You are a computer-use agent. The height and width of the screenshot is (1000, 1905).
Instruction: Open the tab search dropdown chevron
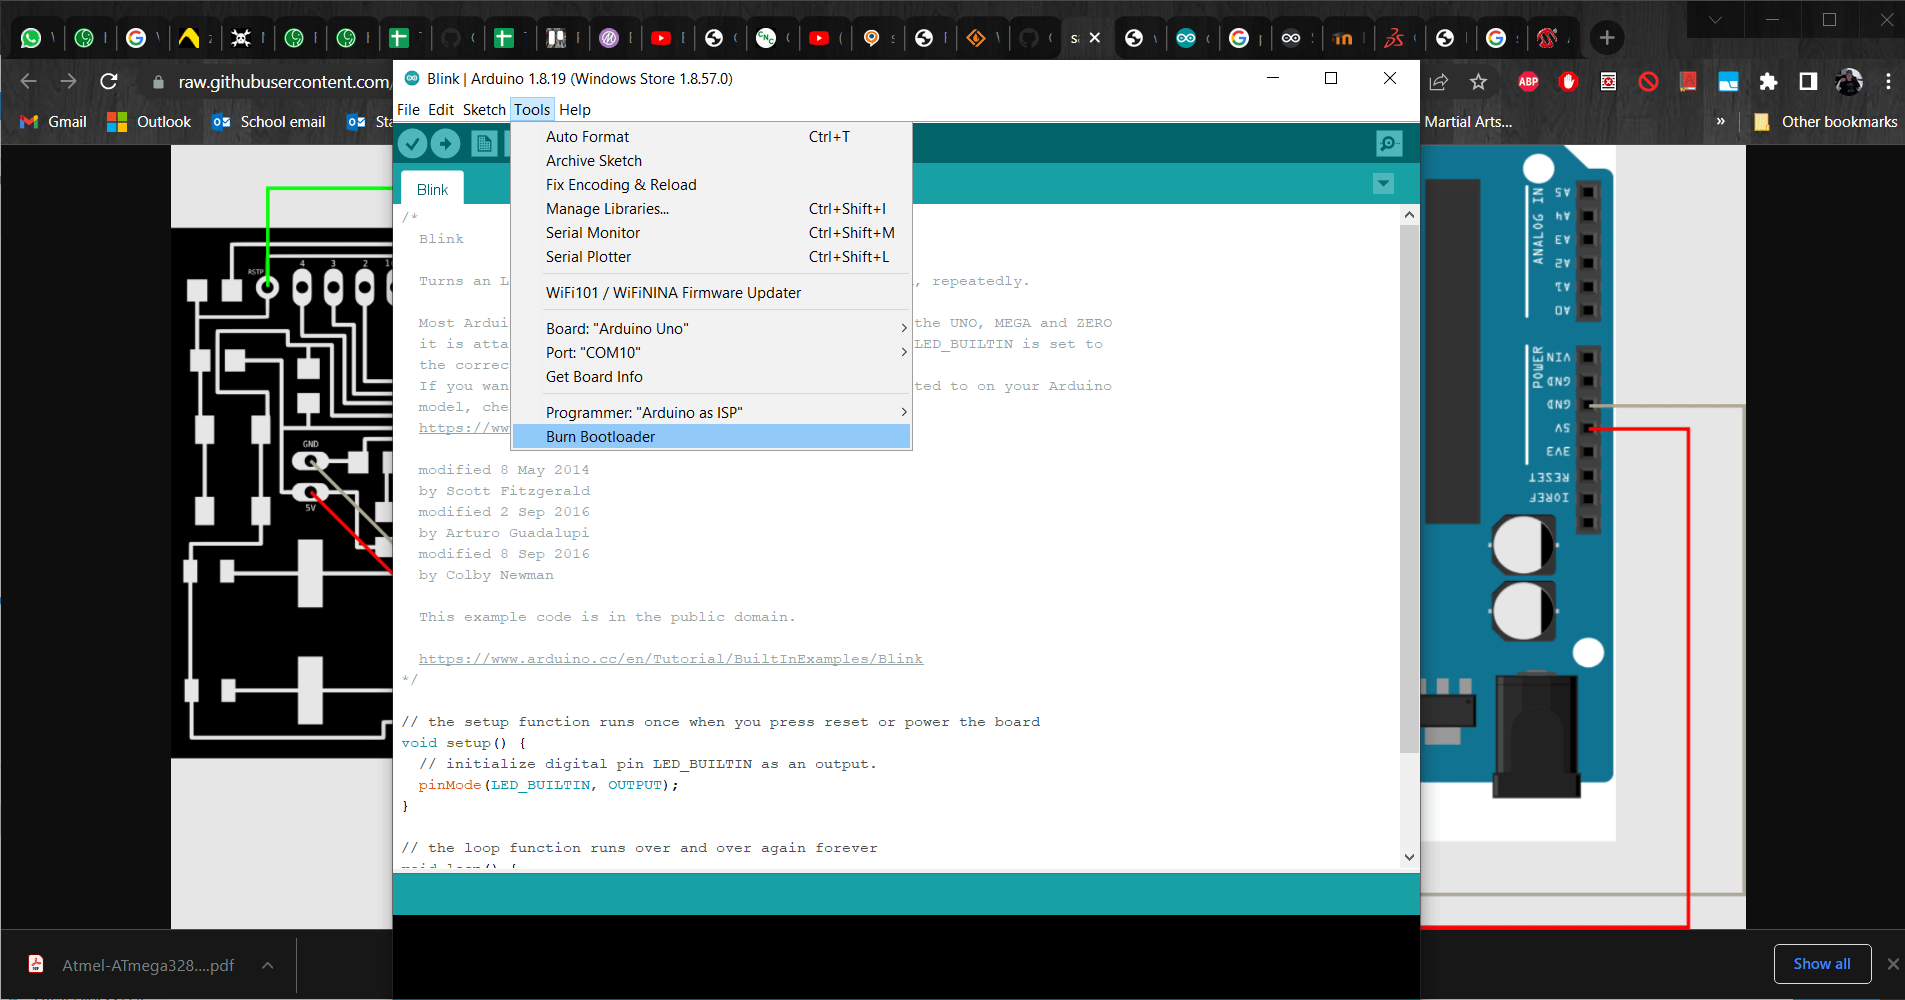(1715, 19)
